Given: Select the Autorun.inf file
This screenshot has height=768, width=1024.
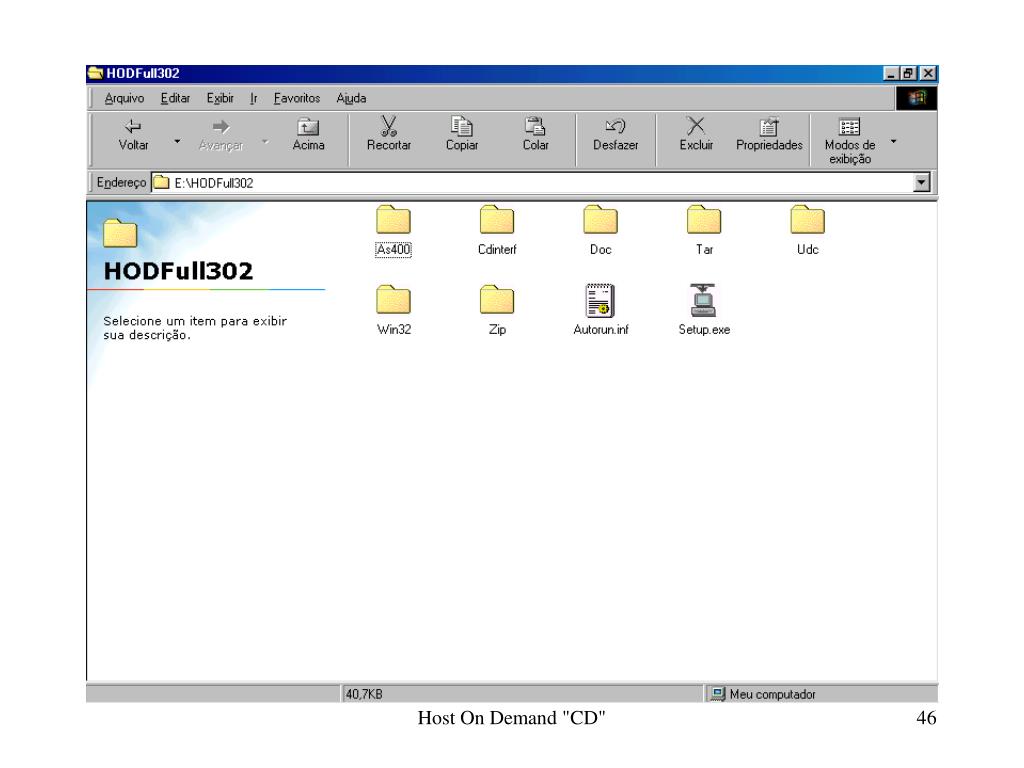Looking at the screenshot, I should click(x=600, y=311).
